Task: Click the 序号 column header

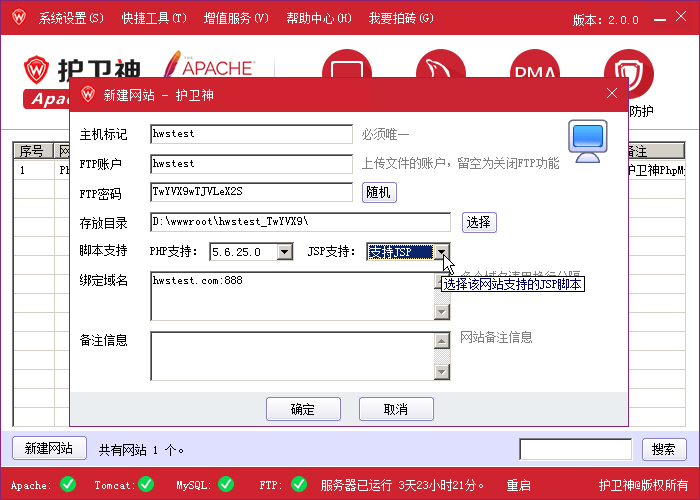Action: tap(33, 151)
